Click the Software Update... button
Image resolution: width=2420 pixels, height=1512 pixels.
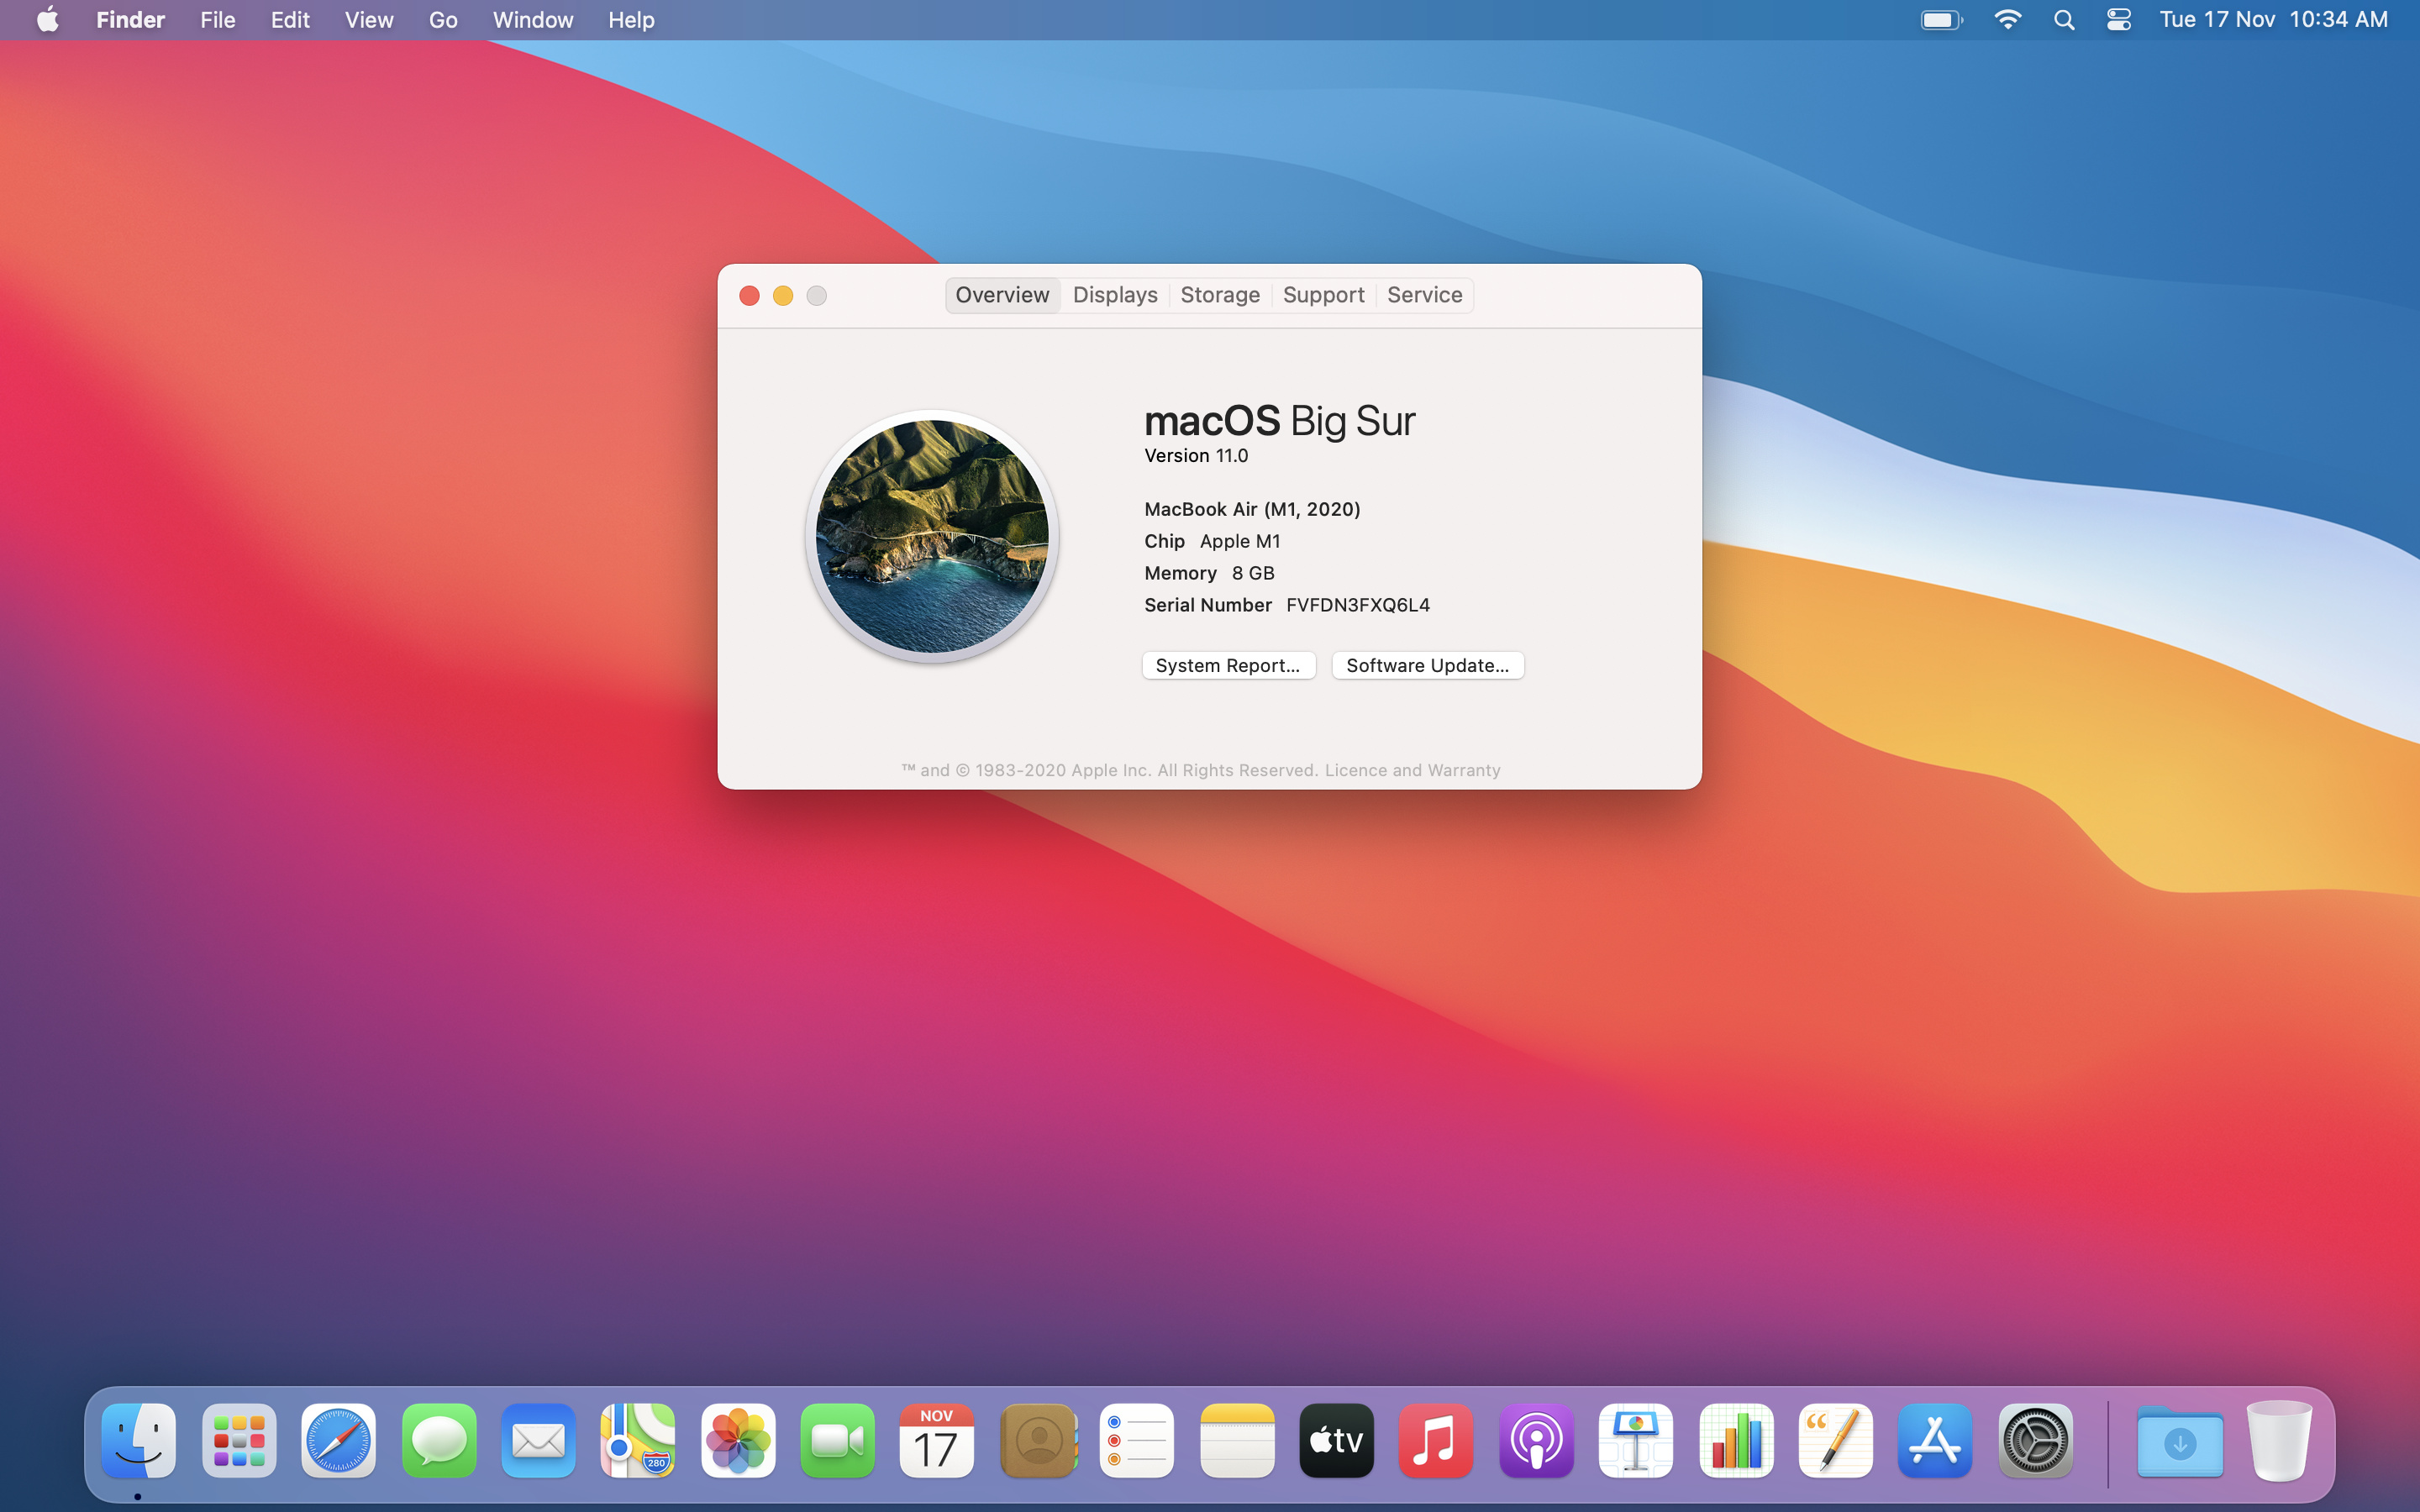pyautogui.click(x=1427, y=665)
